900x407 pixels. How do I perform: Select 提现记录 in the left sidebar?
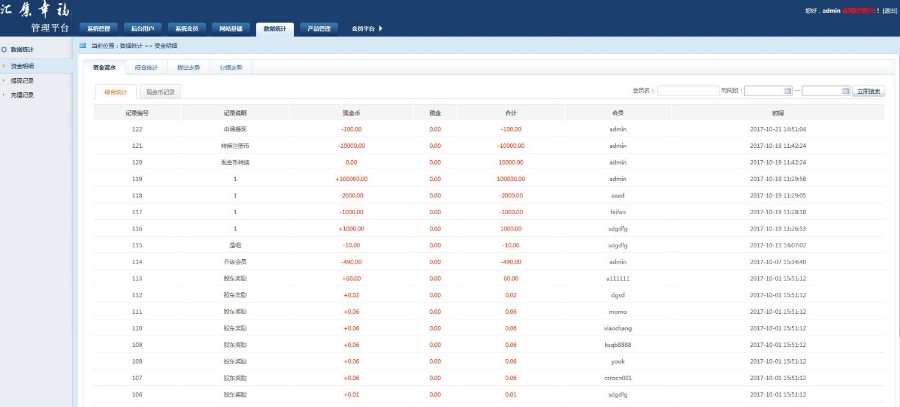(22, 81)
